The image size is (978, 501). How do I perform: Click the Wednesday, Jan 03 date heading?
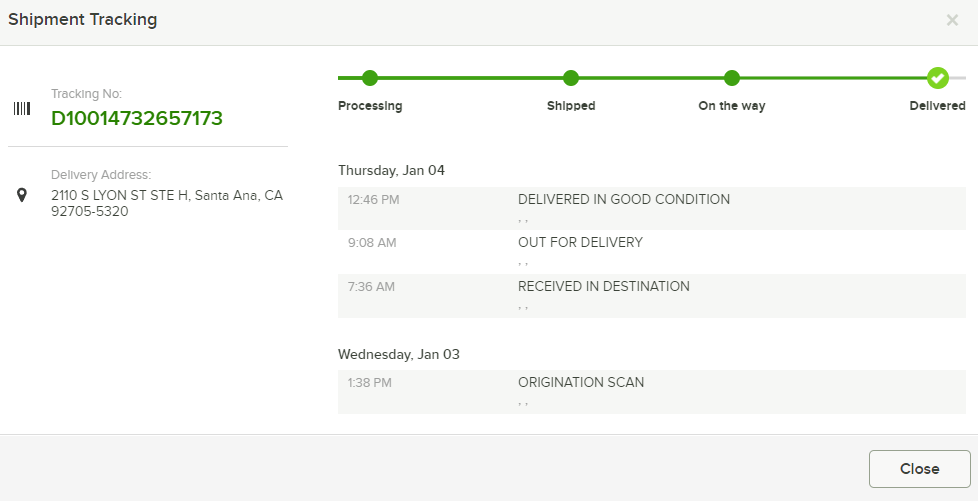coord(399,354)
